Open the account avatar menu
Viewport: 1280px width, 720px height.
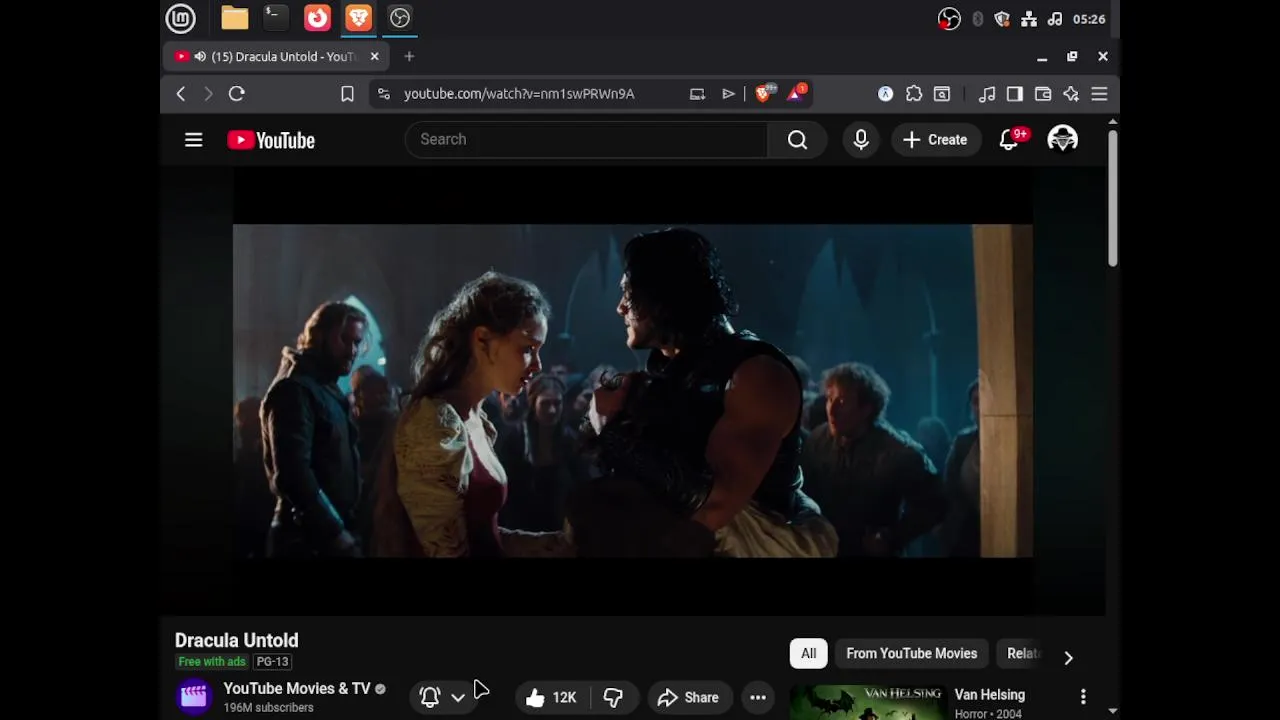pos(1062,139)
